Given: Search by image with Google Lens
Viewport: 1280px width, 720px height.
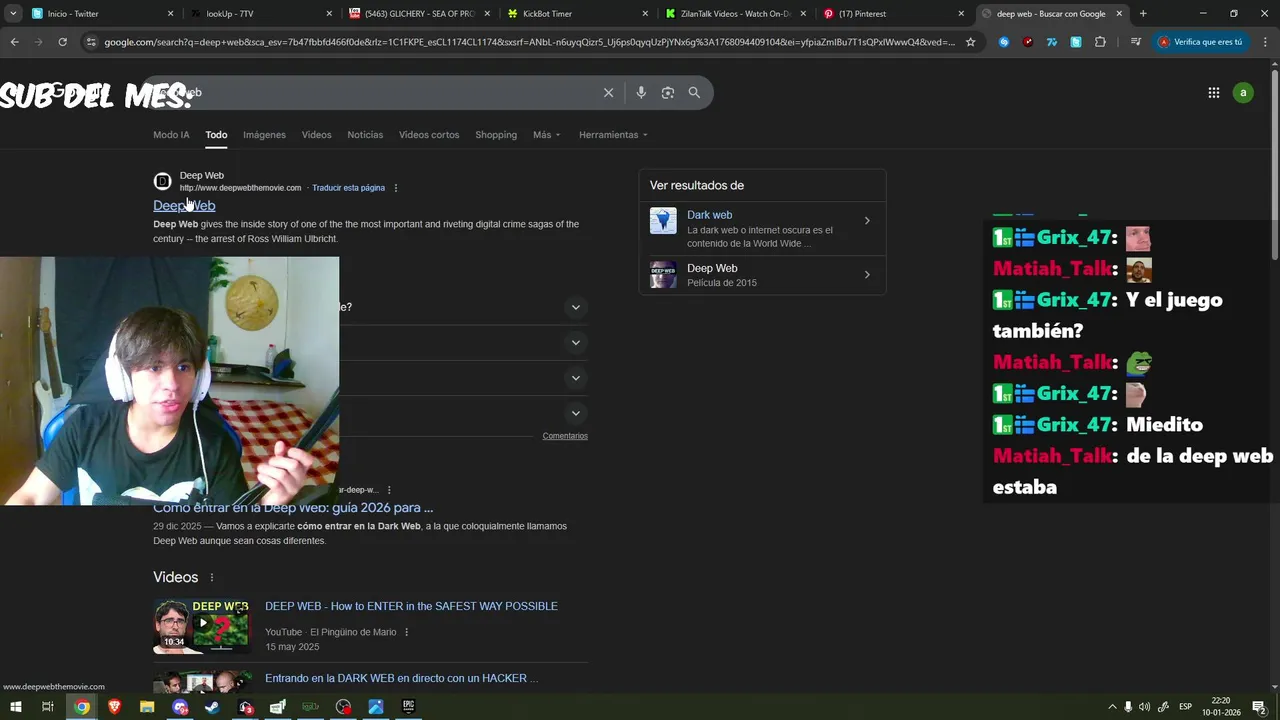Looking at the screenshot, I should click(x=667, y=92).
